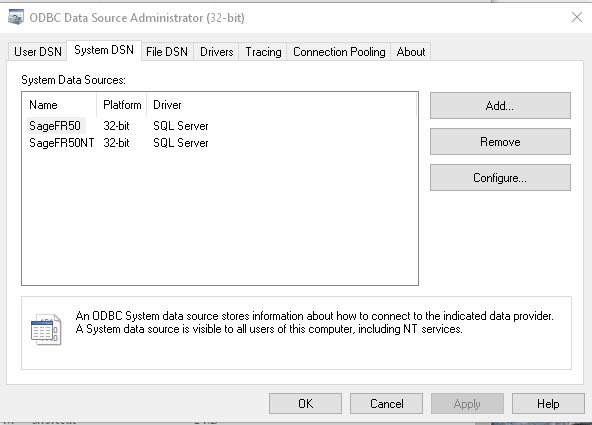This screenshot has height=425, width=592.
Task: Click the Configure... button
Action: [500, 177]
